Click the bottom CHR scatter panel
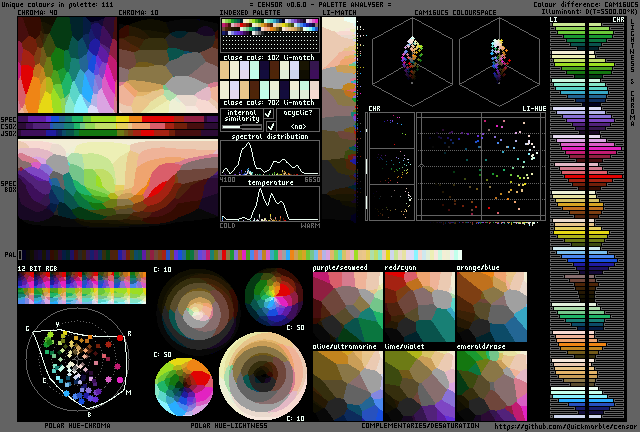The width and height of the screenshot is (640, 432). point(391,203)
